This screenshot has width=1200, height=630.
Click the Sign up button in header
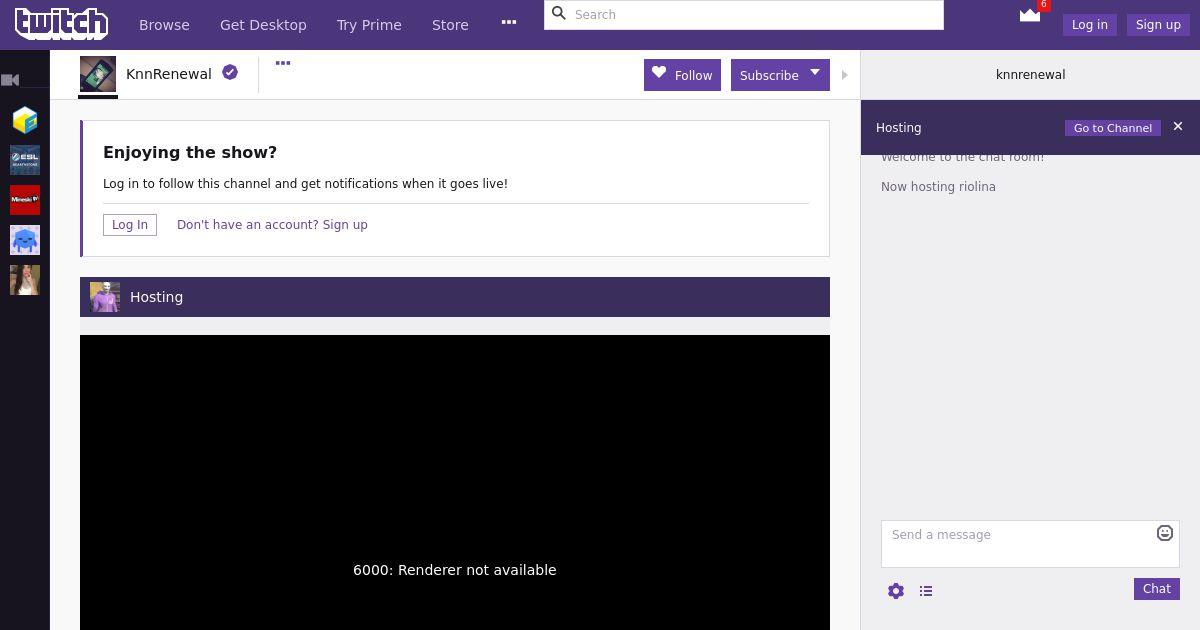(1158, 25)
